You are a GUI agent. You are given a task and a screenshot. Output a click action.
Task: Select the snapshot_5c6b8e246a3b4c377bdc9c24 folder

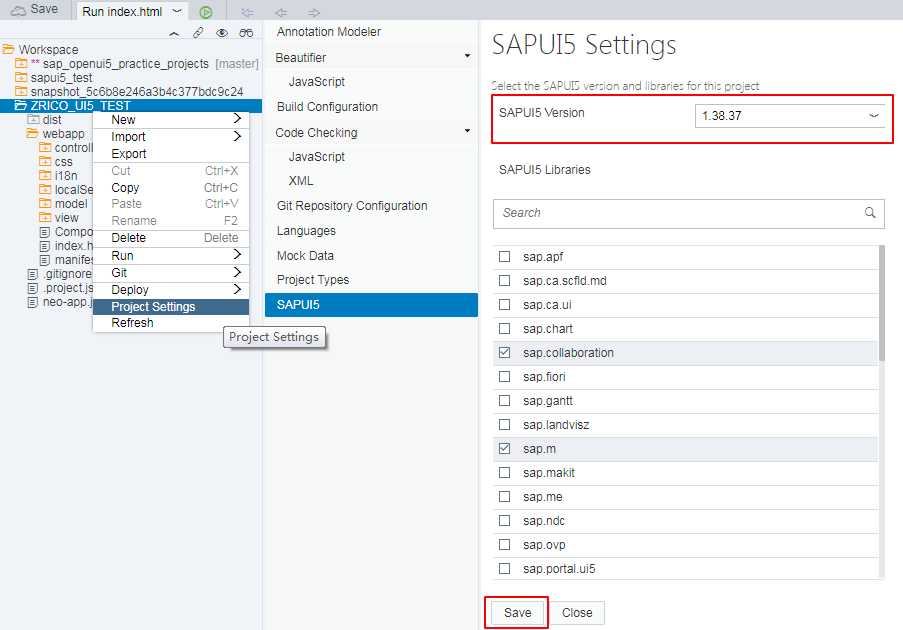coord(137,92)
